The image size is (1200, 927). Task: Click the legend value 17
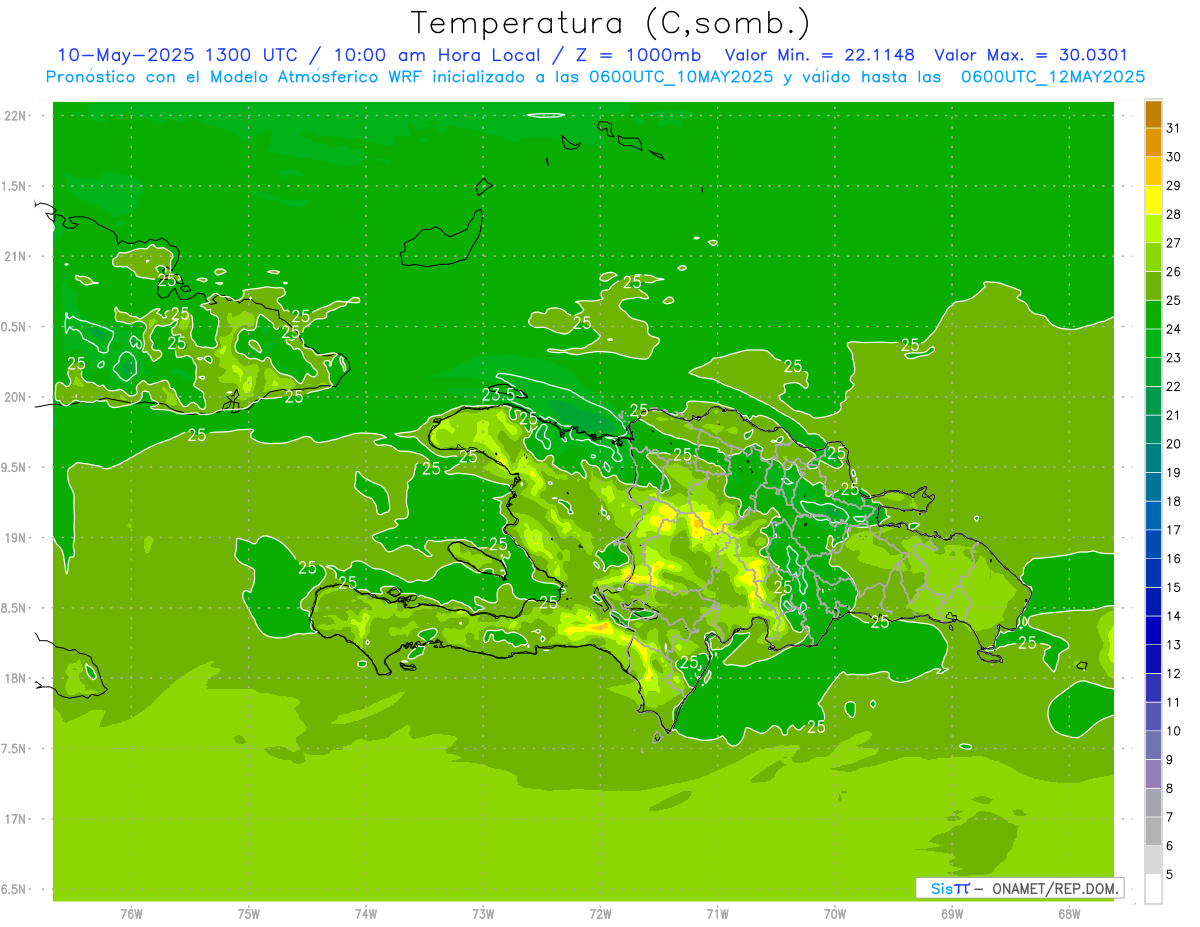tap(1174, 530)
